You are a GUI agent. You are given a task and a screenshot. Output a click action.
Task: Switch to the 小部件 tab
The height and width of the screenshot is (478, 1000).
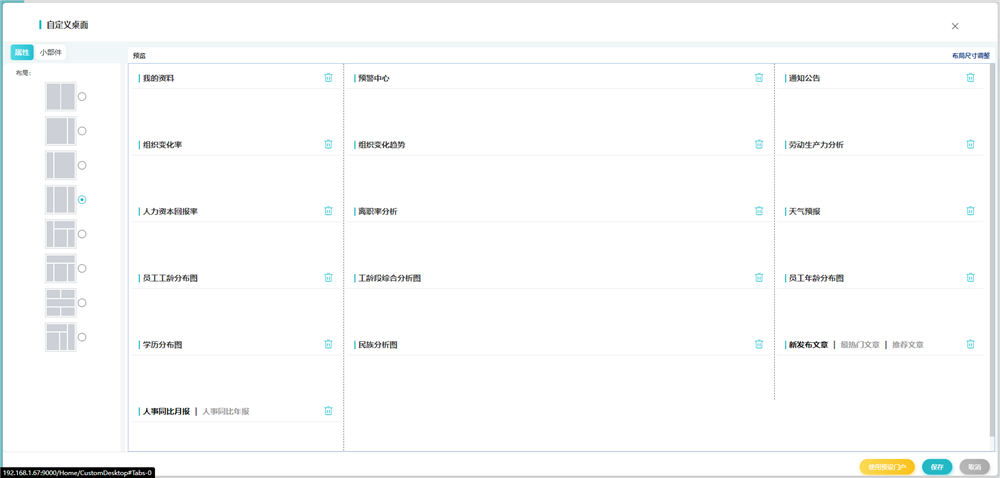[51, 52]
